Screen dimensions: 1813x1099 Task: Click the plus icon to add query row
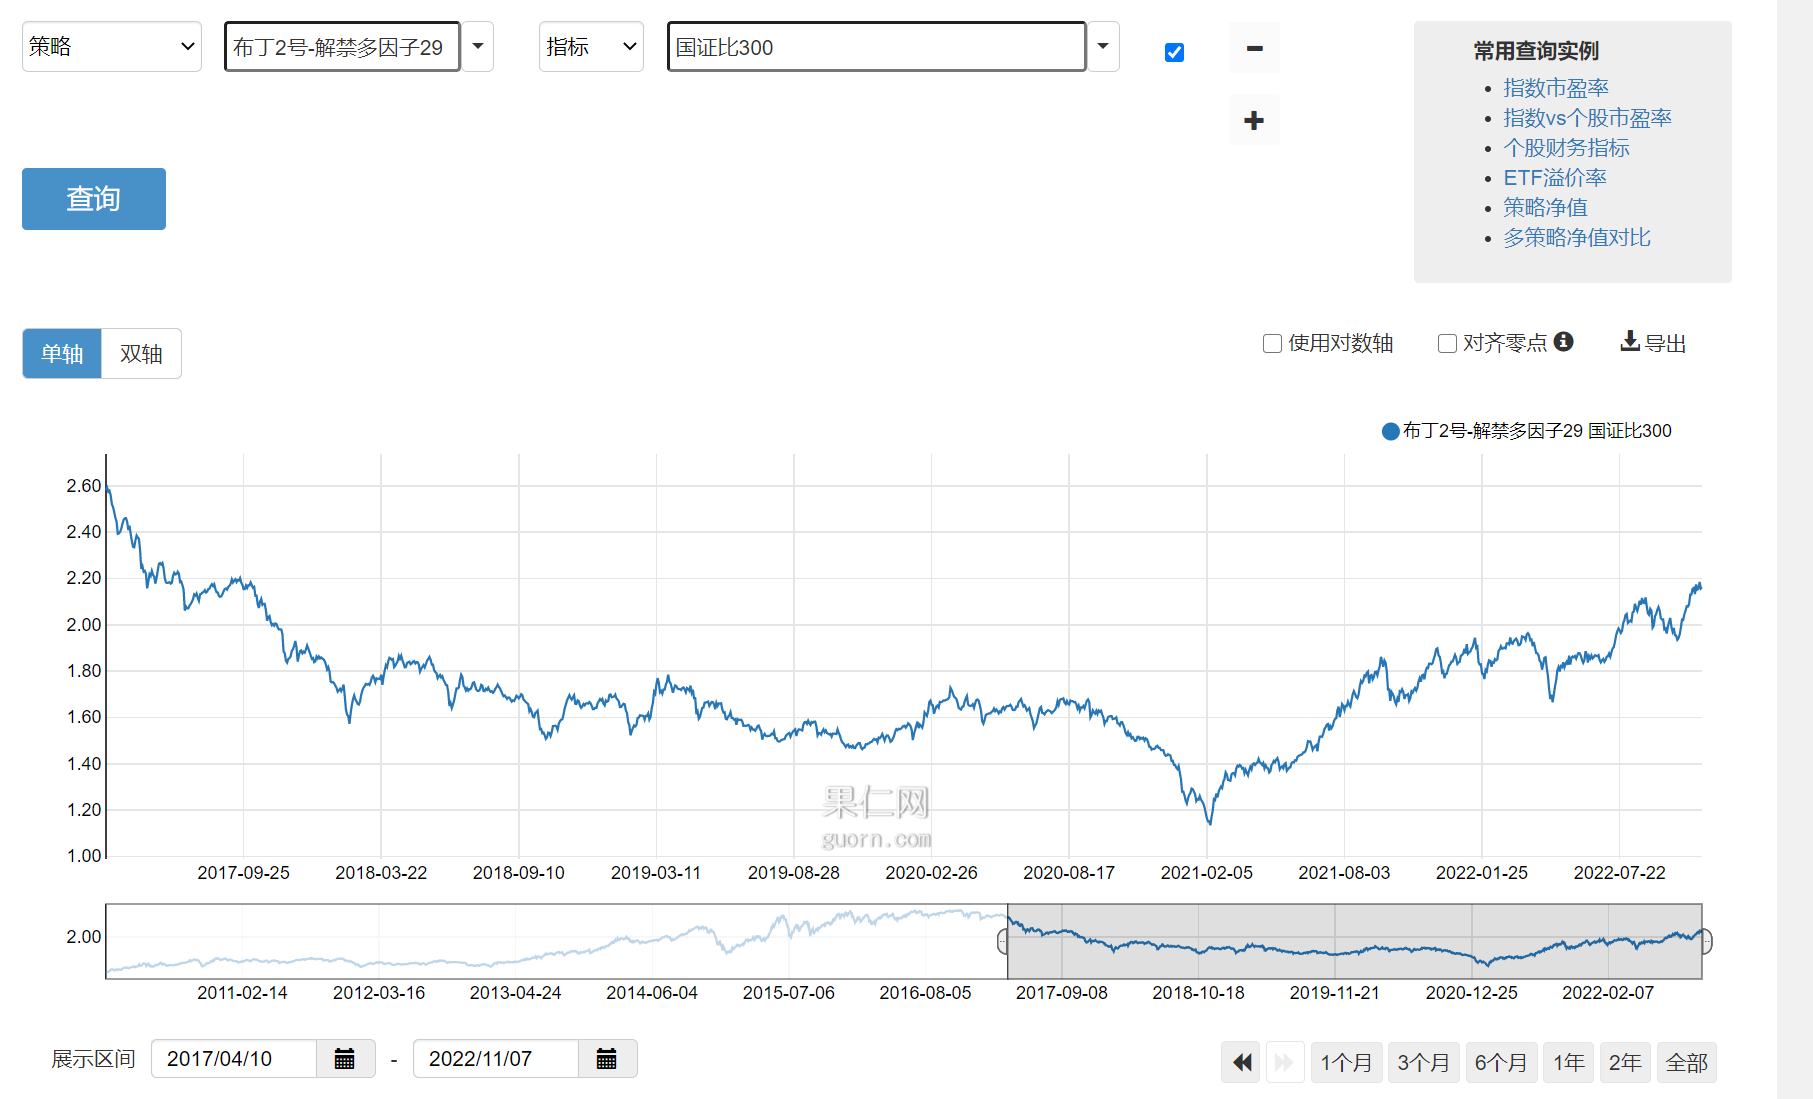pyautogui.click(x=1254, y=121)
